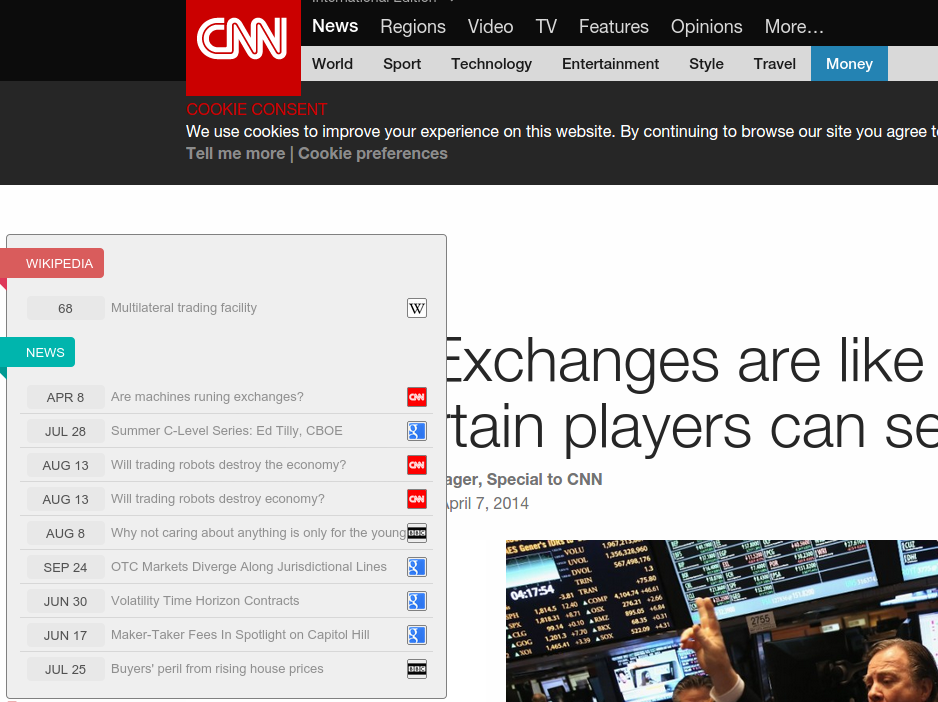938x702 pixels.
Task: Select the Technology section tab
Action: (491, 64)
